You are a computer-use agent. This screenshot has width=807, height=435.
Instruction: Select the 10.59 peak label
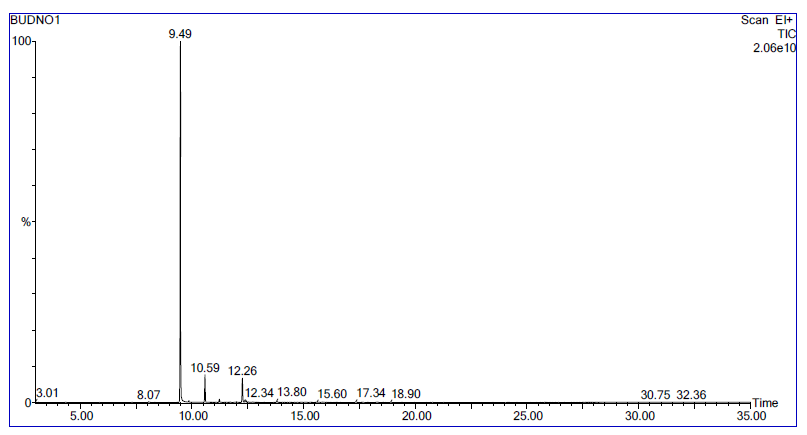(205, 368)
